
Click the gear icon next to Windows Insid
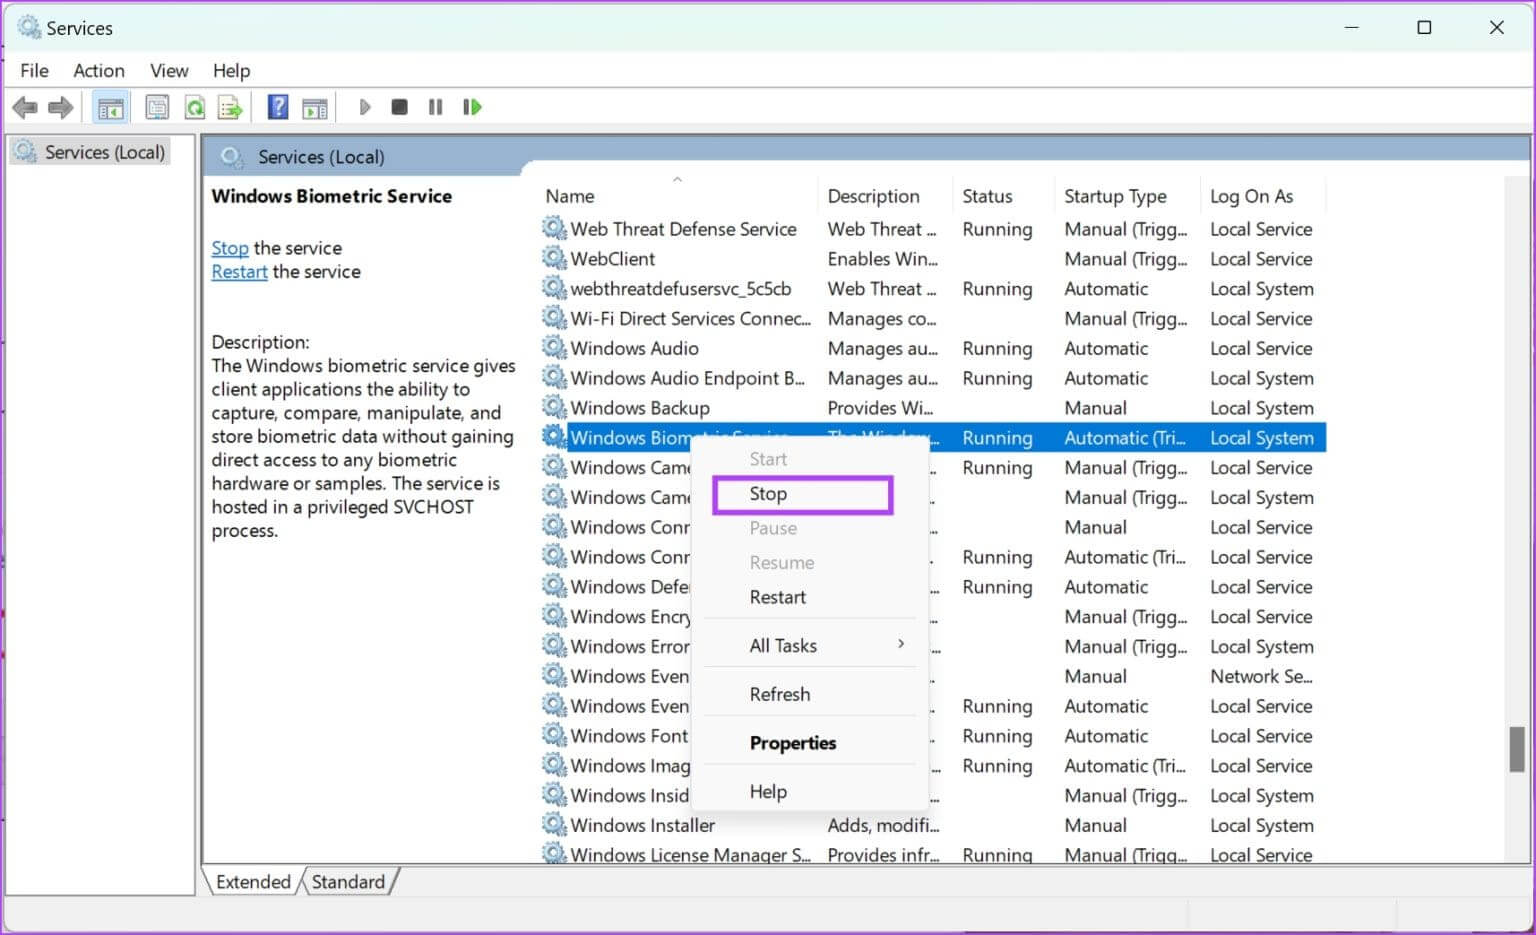(x=554, y=795)
